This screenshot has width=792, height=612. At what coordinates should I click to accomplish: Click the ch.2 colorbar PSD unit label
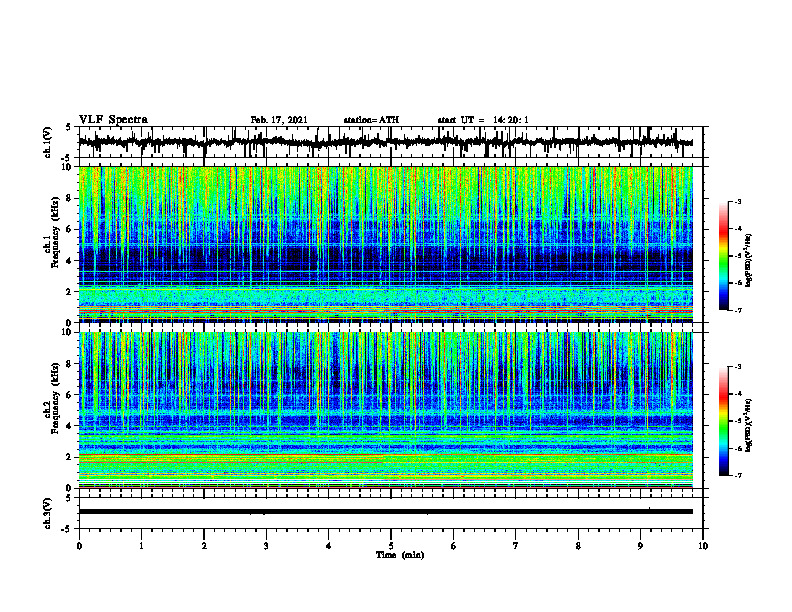pos(749,425)
